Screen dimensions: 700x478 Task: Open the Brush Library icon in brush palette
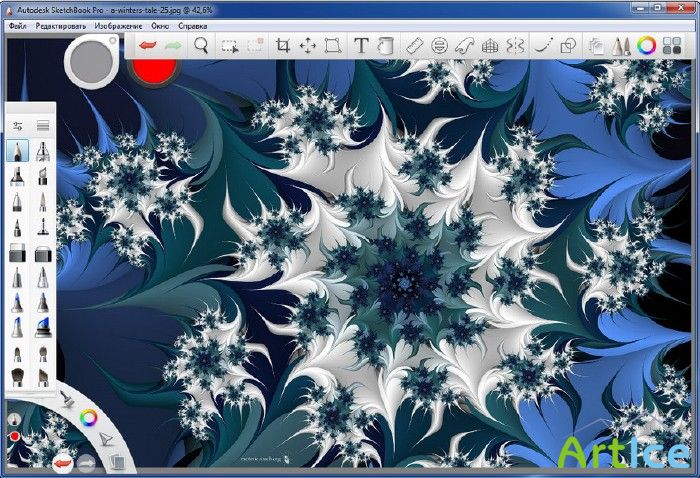43,126
